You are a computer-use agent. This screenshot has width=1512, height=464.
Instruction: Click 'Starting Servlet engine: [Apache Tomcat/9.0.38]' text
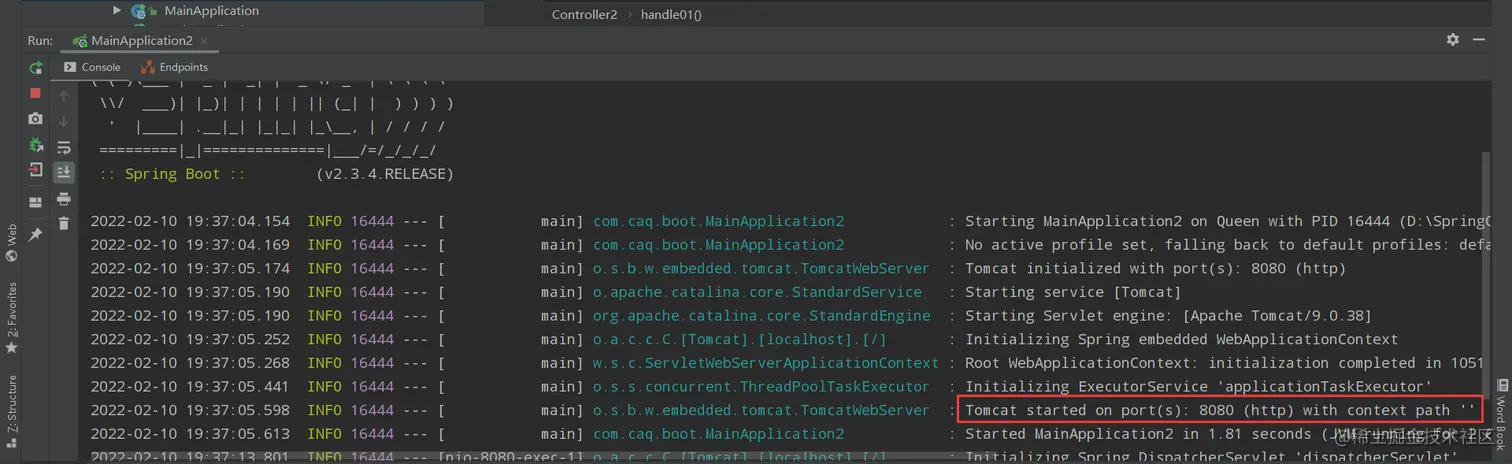coord(1168,316)
